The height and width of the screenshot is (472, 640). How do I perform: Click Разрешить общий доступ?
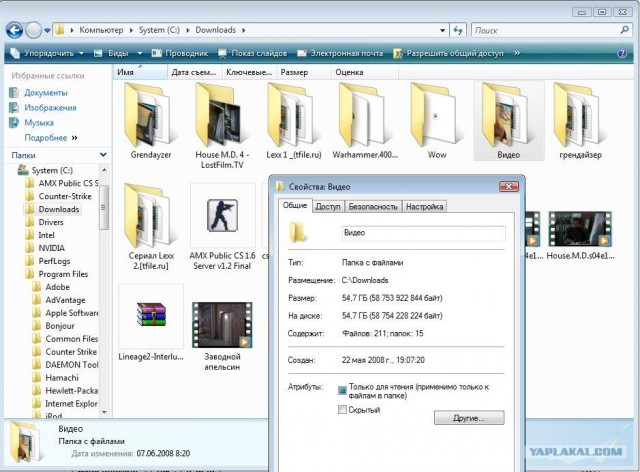click(x=449, y=53)
